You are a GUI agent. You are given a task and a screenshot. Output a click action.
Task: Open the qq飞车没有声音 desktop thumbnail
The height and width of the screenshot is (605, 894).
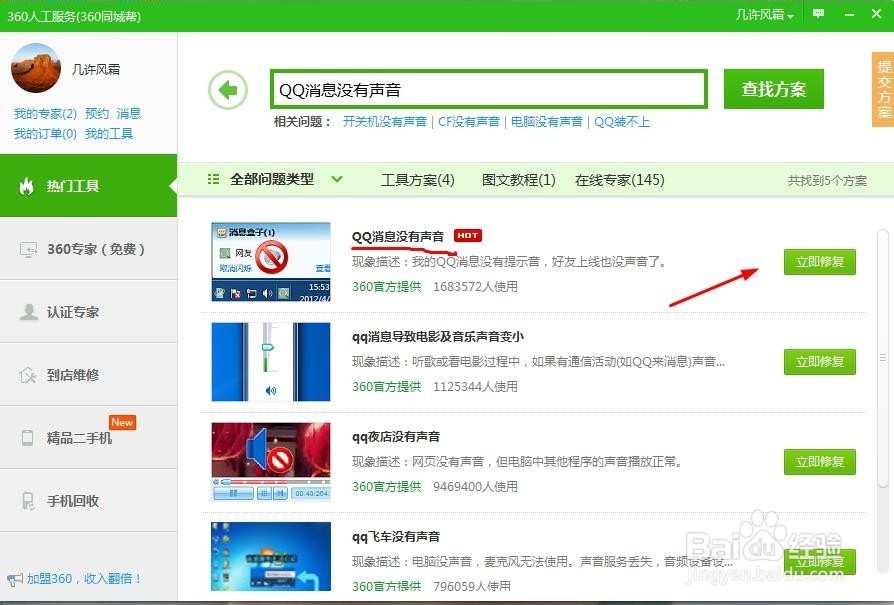tap(271, 557)
